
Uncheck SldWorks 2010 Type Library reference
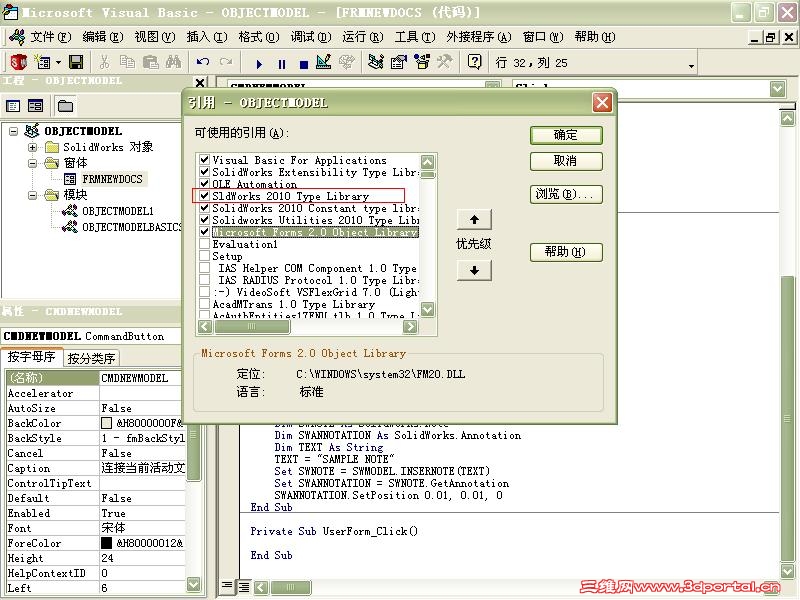pyautogui.click(x=205, y=196)
